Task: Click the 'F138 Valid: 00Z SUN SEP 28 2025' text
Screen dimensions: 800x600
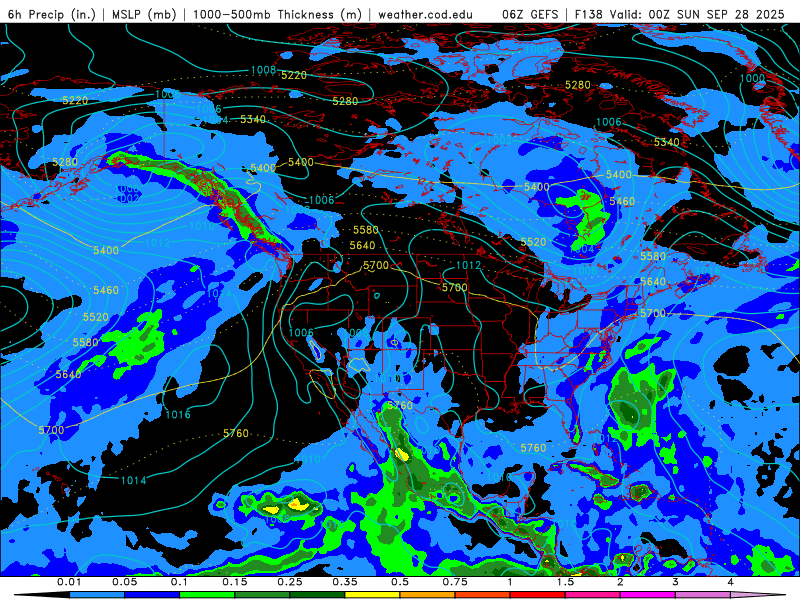Action: tap(680, 14)
